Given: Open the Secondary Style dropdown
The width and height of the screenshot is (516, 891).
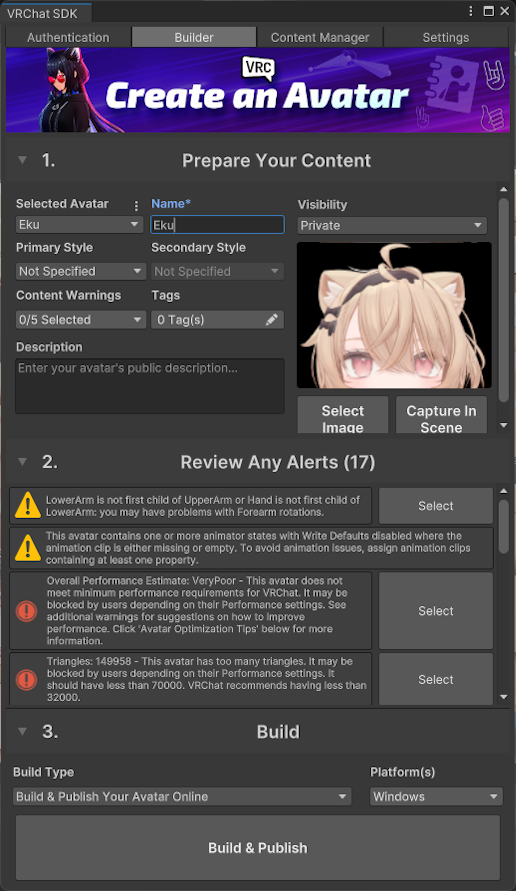Looking at the screenshot, I should (217, 271).
